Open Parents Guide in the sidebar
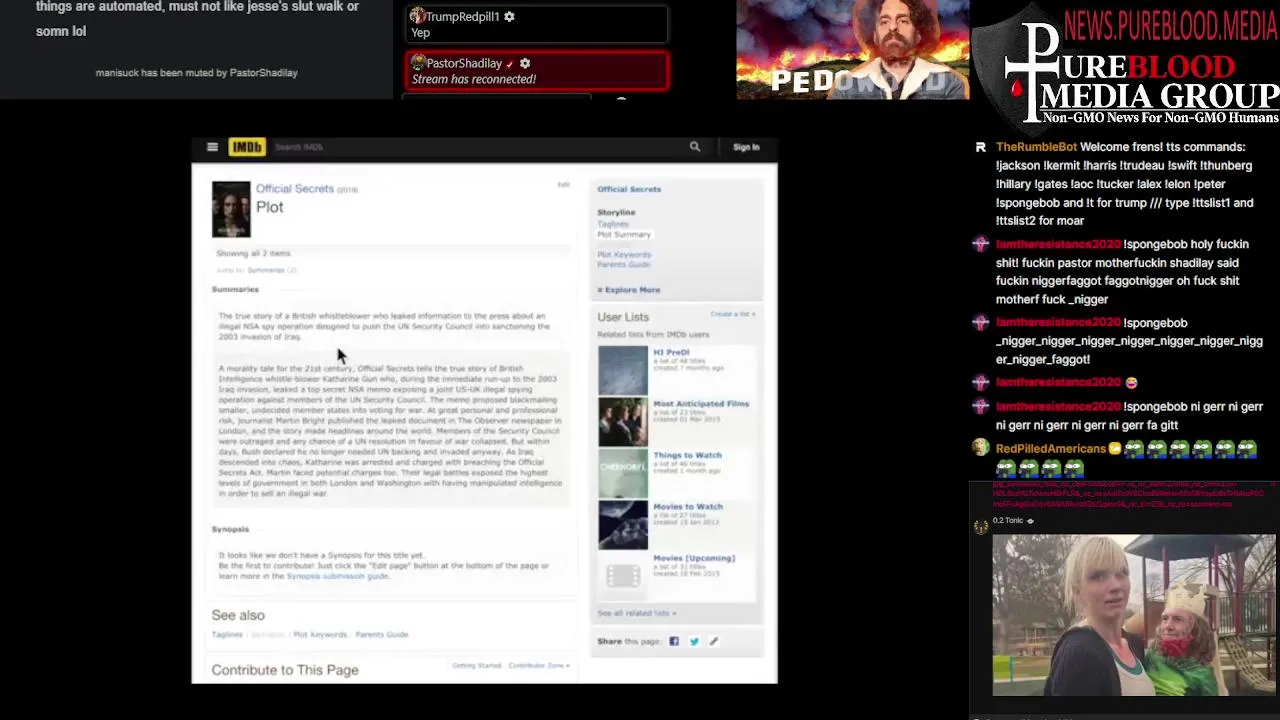 coord(623,264)
